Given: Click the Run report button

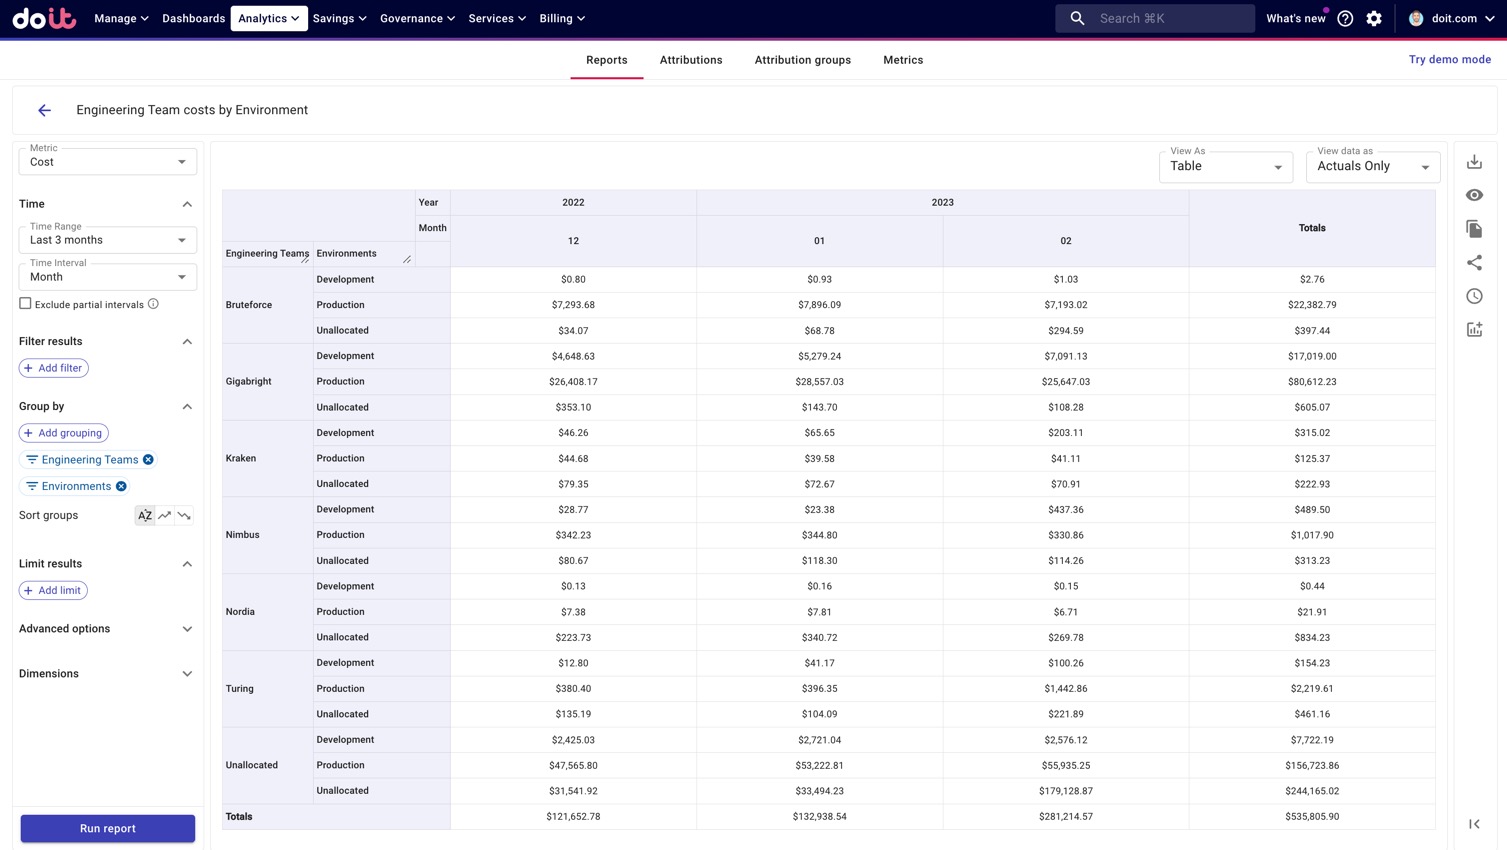Looking at the screenshot, I should click(108, 828).
